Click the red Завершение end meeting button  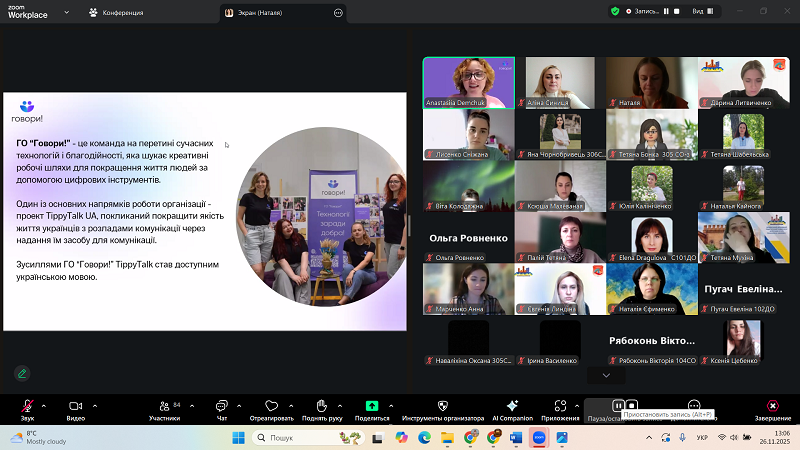pyautogui.click(x=772, y=406)
